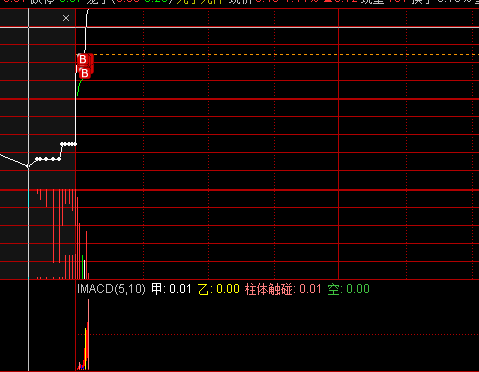Click the green 空: 0.00 label
The image size is (479, 372).
coord(348,289)
